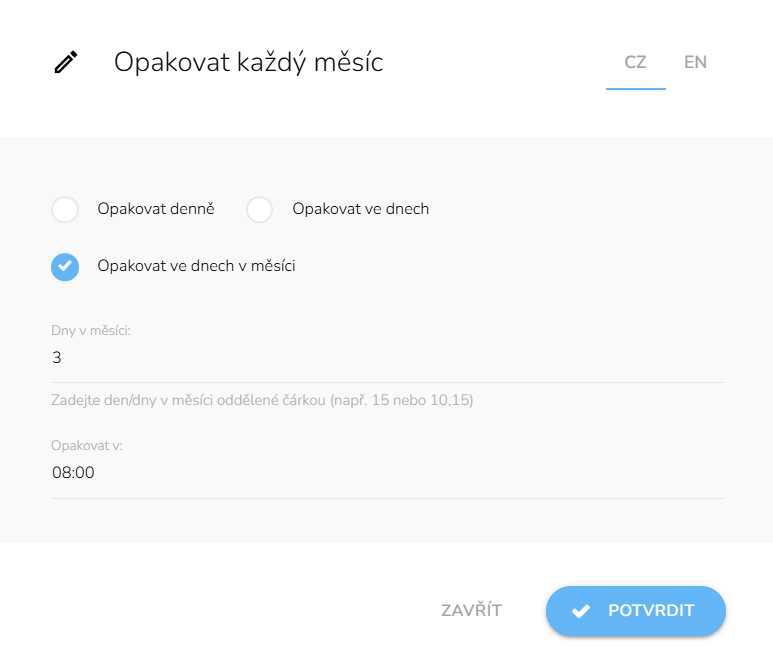Click the hint text starting with Zadejte den/dny

(x=262, y=401)
